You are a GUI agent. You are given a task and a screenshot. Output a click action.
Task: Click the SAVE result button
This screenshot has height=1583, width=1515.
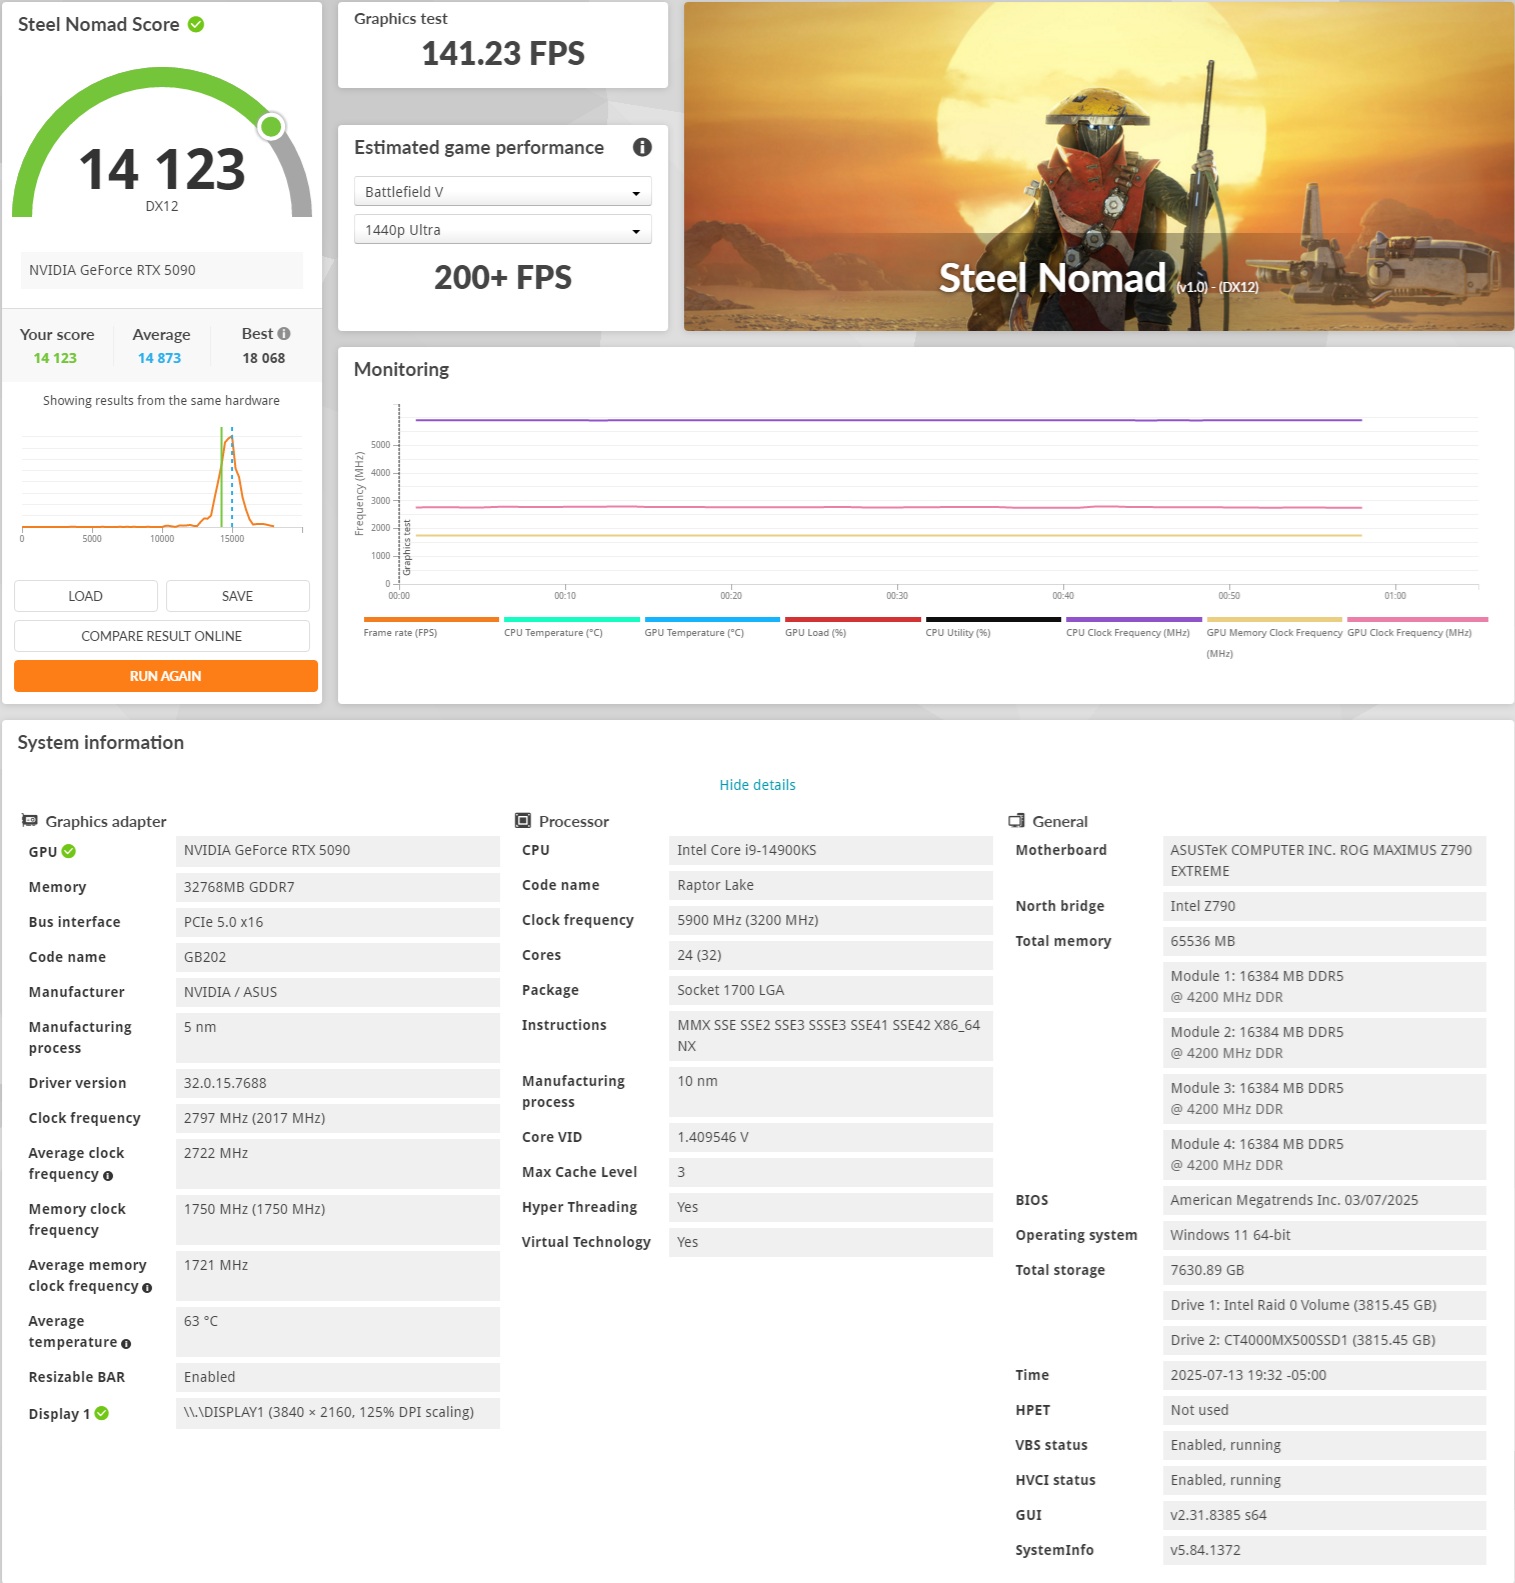(237, 596)
